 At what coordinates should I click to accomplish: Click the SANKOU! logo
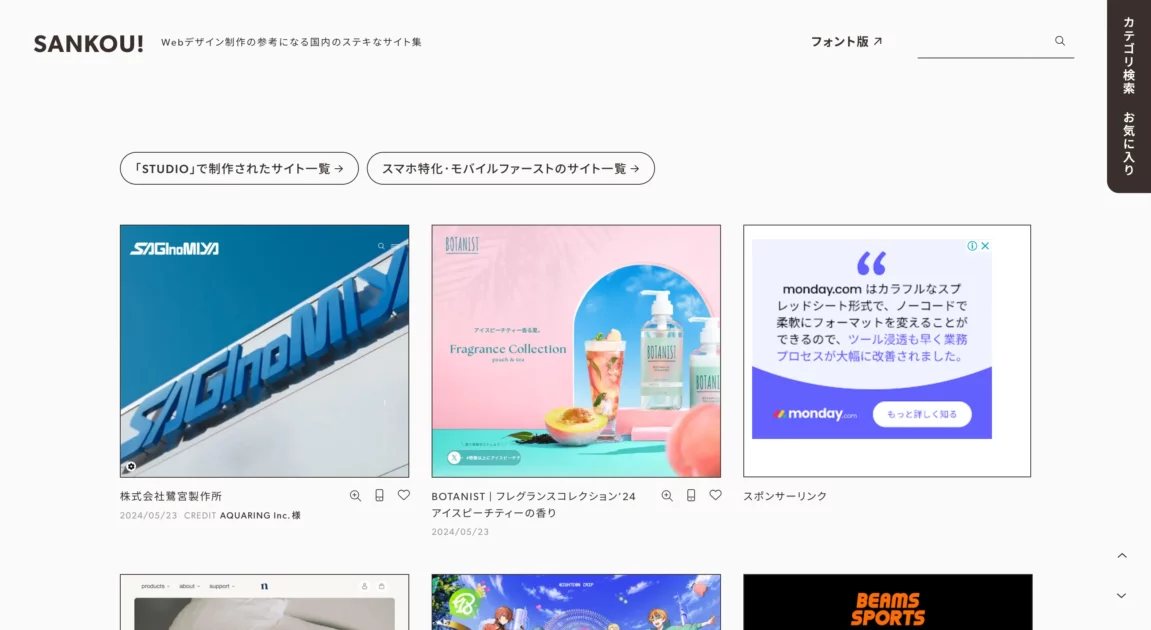click(89, 43)
